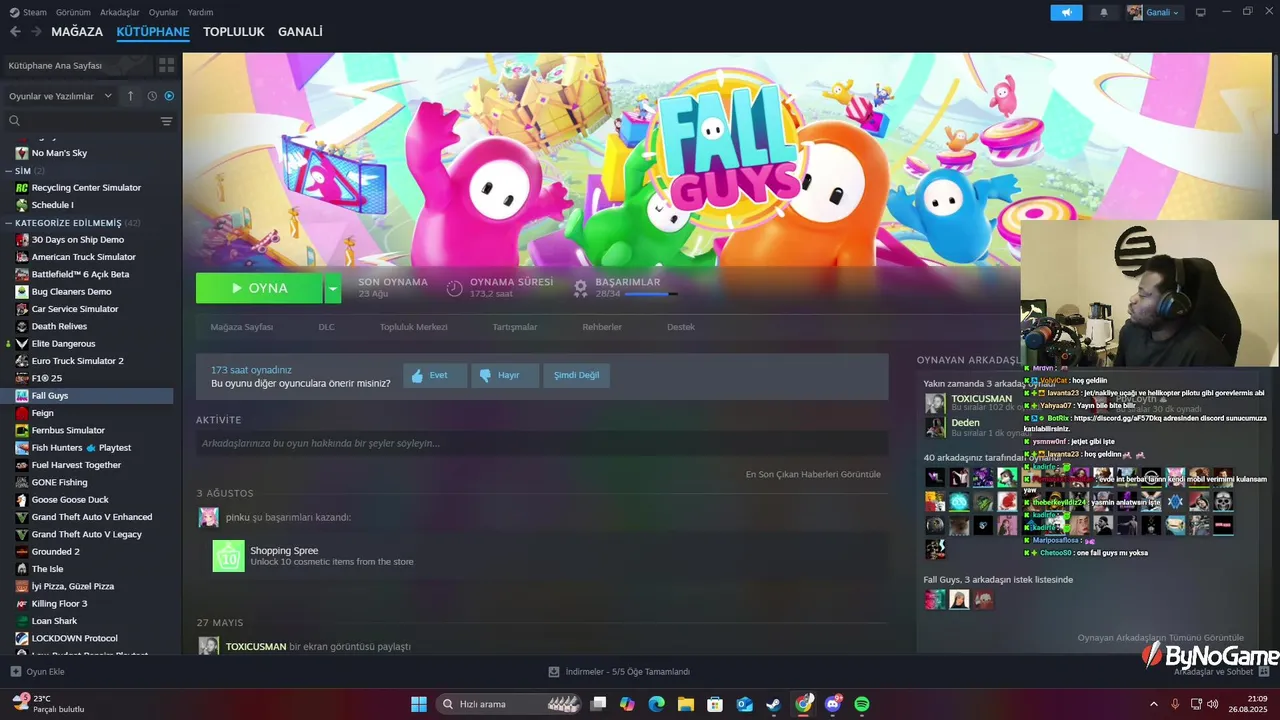1280x720 pixels.
Task: Toggle ready-to-play filter icon
Action: (x=169, y=96)
